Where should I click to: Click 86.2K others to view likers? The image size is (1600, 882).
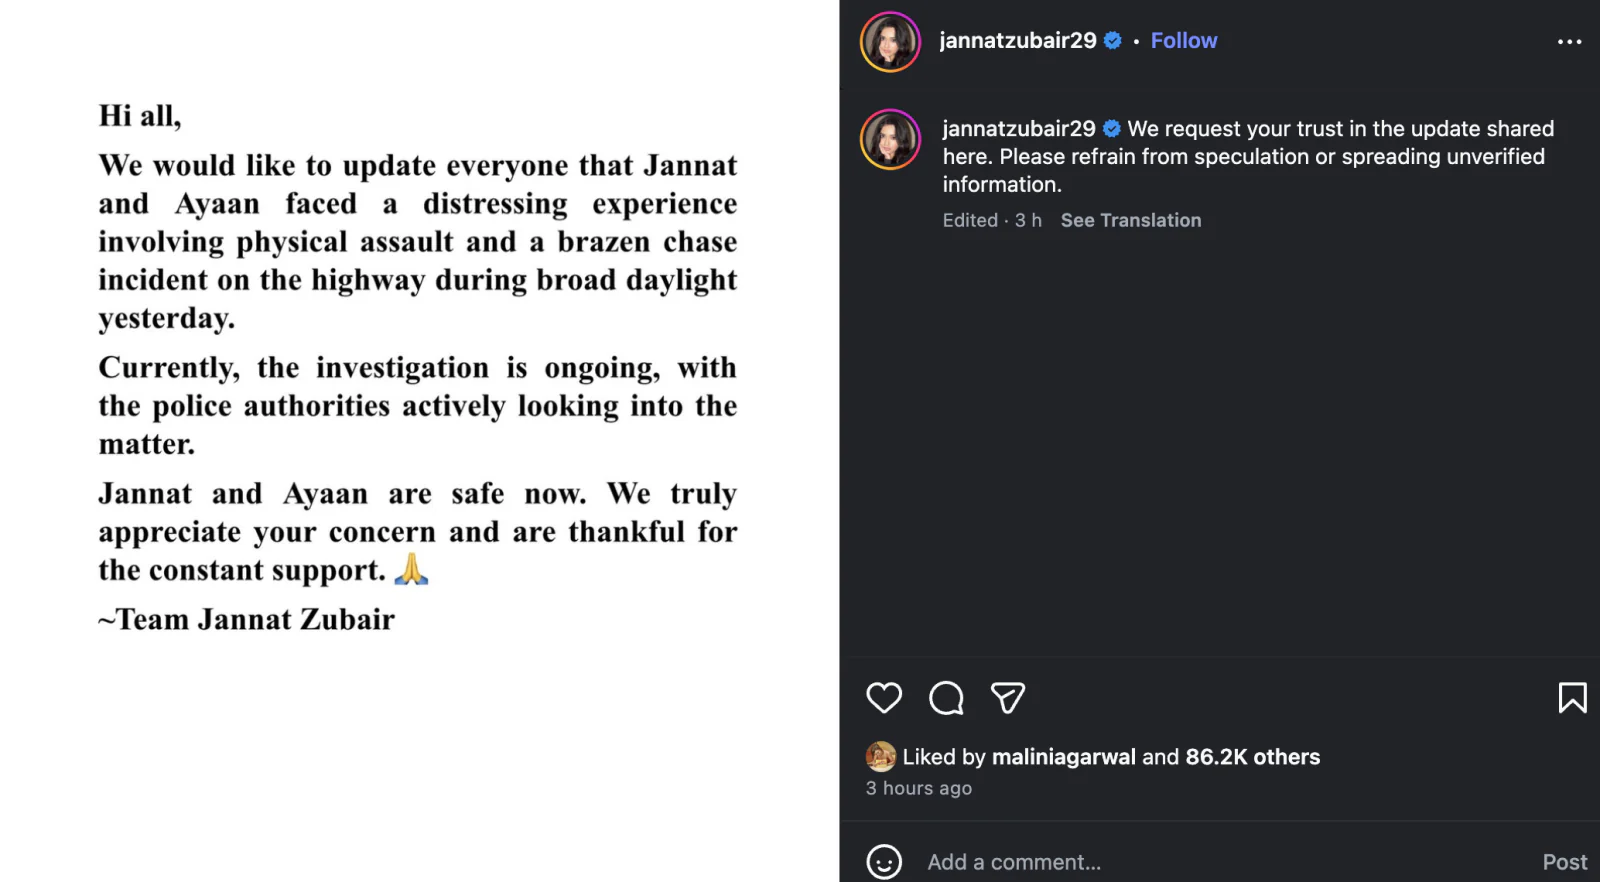1252,757
